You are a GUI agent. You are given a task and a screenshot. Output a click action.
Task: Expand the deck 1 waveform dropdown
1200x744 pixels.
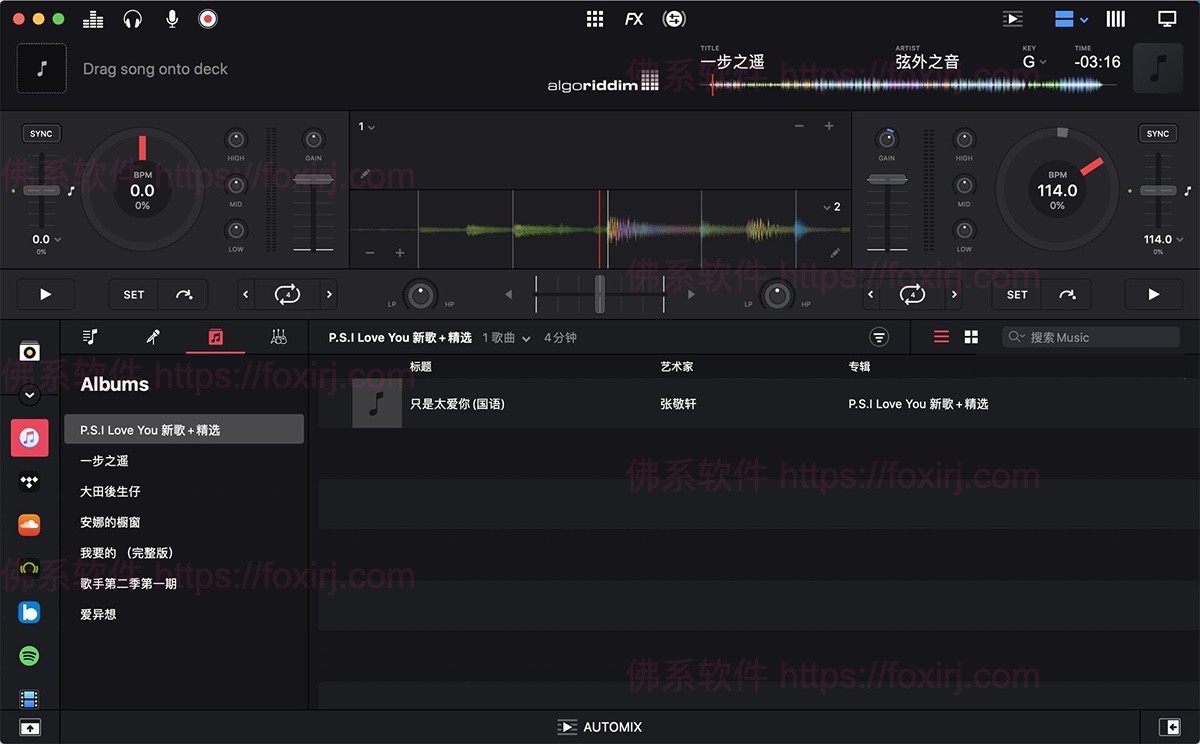point(367,128)
